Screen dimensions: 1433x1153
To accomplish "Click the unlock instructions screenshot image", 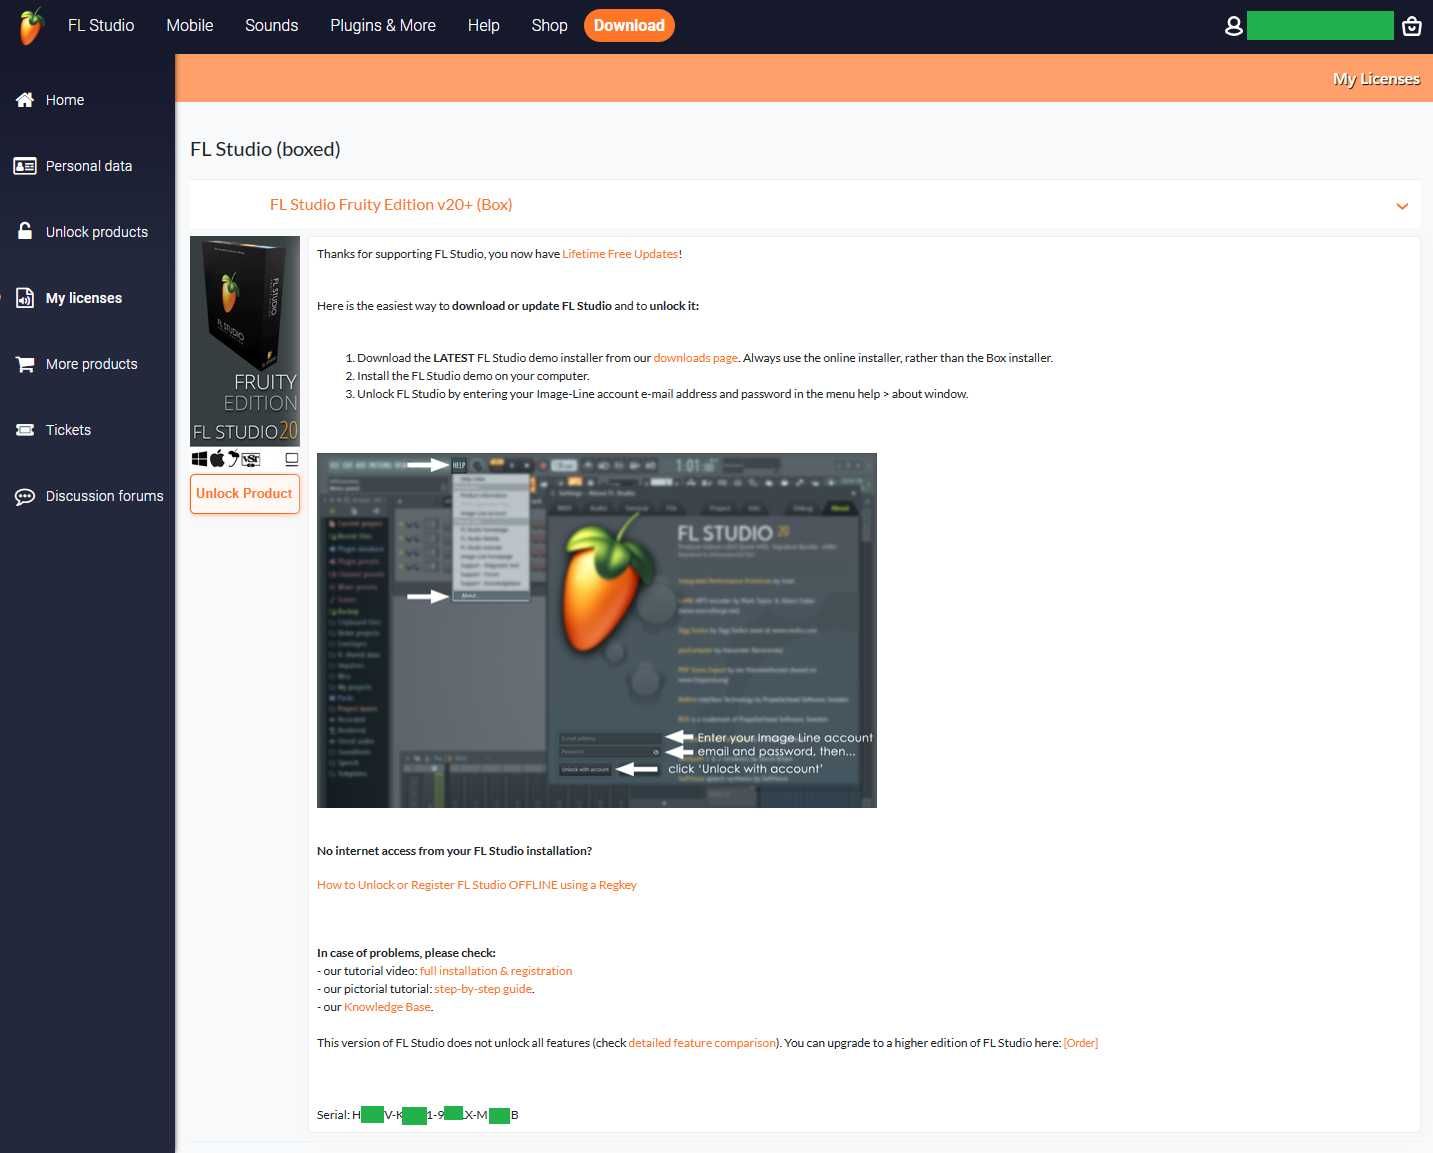I will coord(597,630).
